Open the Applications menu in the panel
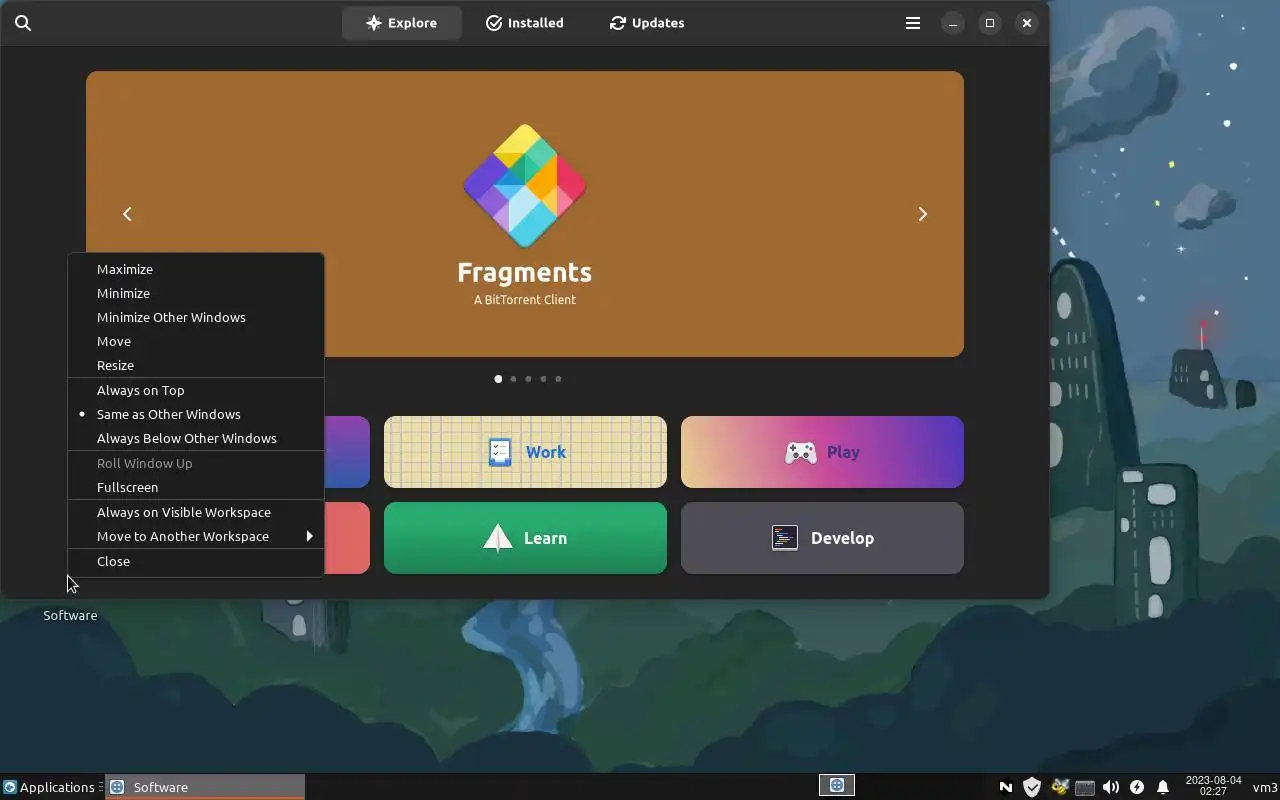Screen dimensions: 1280x800 (x=50, y=787)
